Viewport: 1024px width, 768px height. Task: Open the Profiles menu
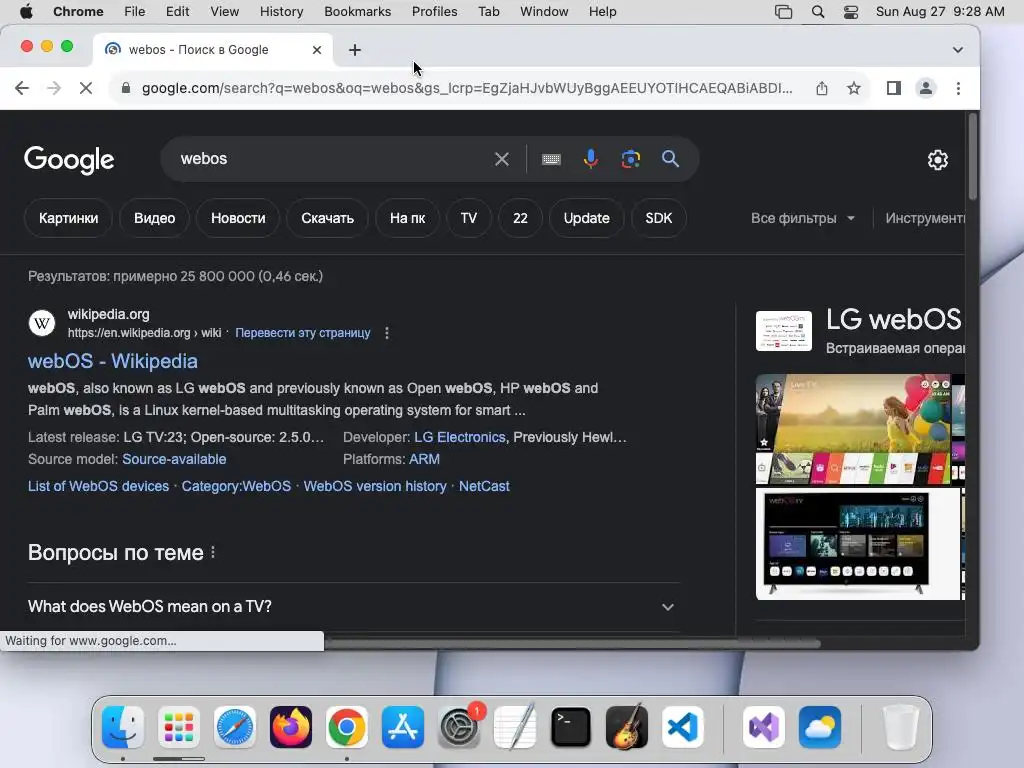pos(434,12)
